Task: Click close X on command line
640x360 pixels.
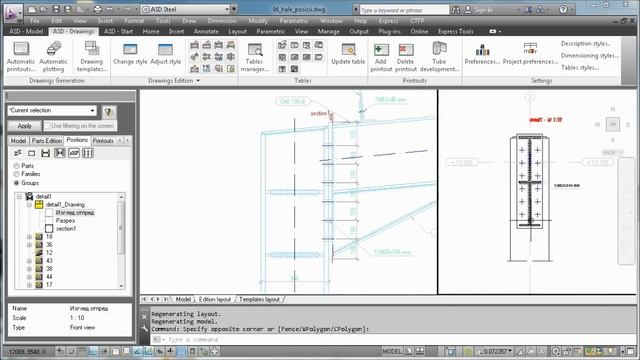Action: pyautogui.click(x=144, y=317)
